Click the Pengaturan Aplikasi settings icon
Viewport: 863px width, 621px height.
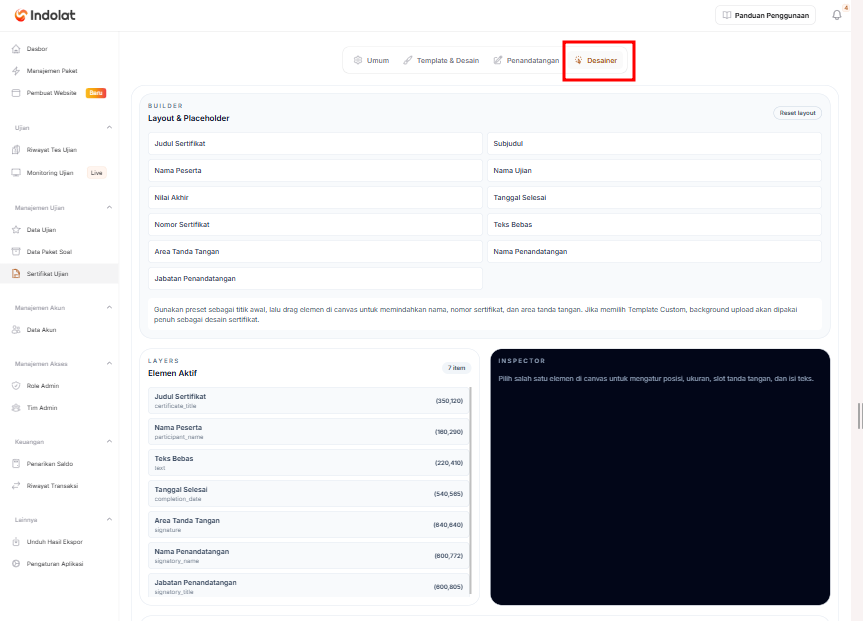(16, 564)
